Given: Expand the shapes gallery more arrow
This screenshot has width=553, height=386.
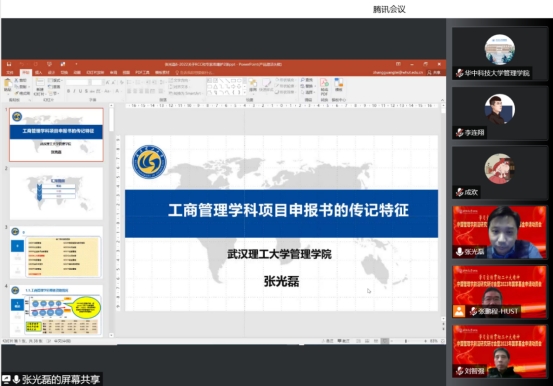Looking at the screenshot, I should [x=244, y=93].
